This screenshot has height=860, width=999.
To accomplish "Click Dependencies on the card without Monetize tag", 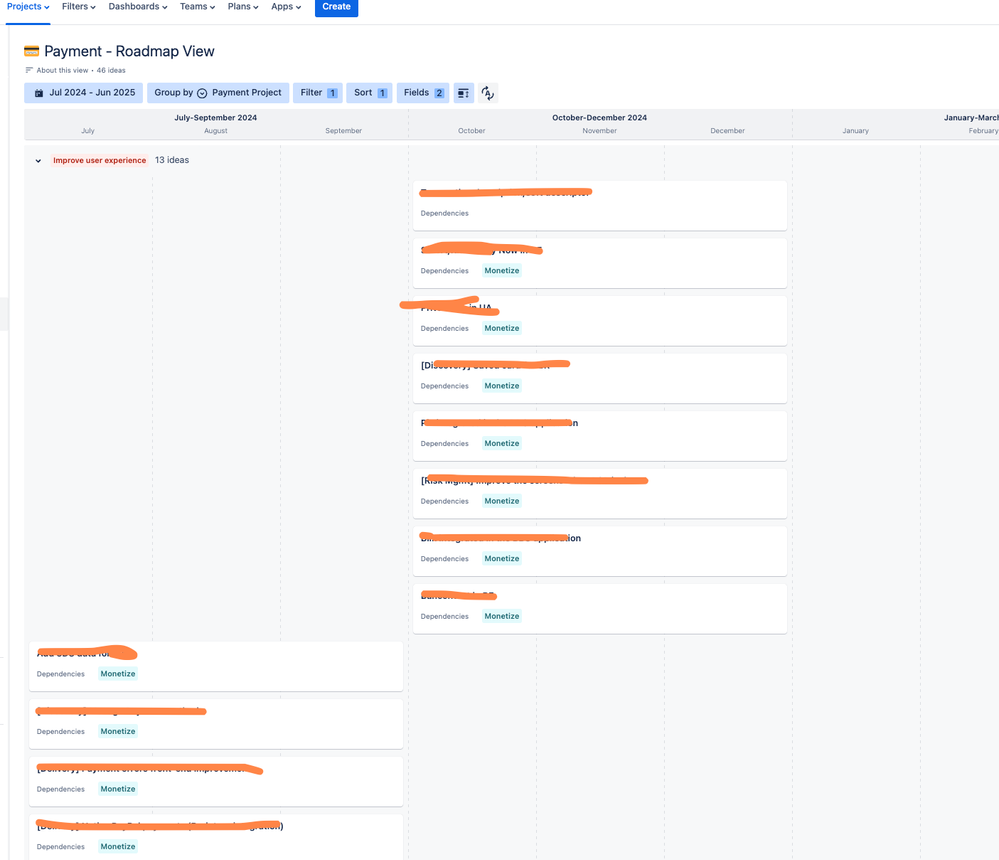I will pyautogui.click(x=445, y=213).
